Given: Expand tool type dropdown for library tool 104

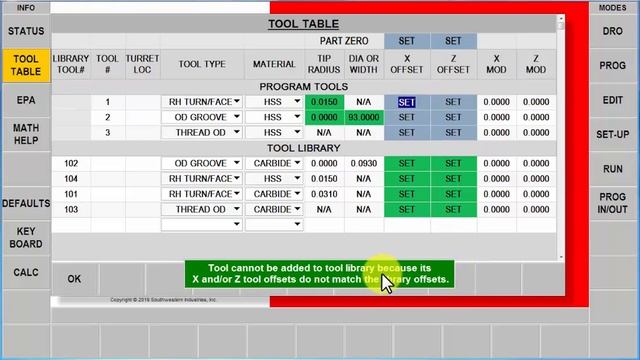Looking at the screenshot, I should (237, 178).
